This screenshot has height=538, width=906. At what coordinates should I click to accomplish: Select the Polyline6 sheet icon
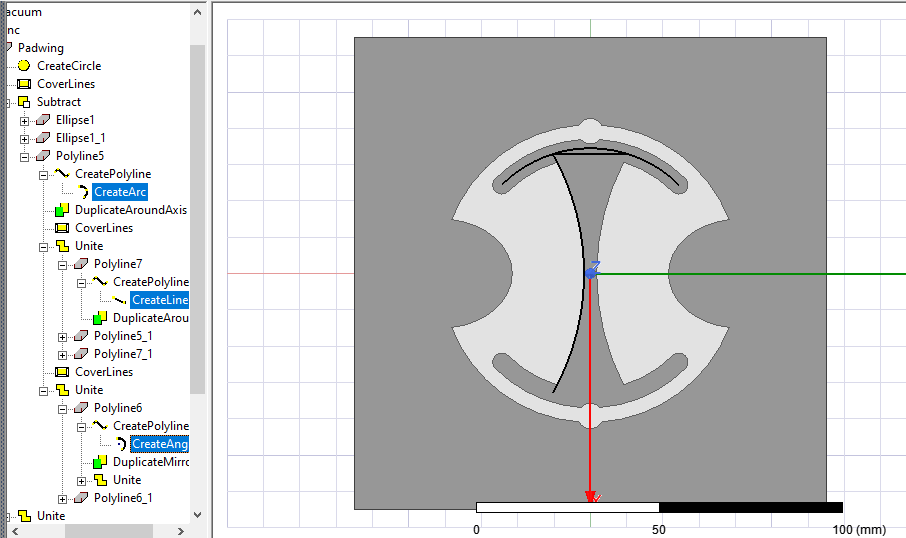[81, 407]
